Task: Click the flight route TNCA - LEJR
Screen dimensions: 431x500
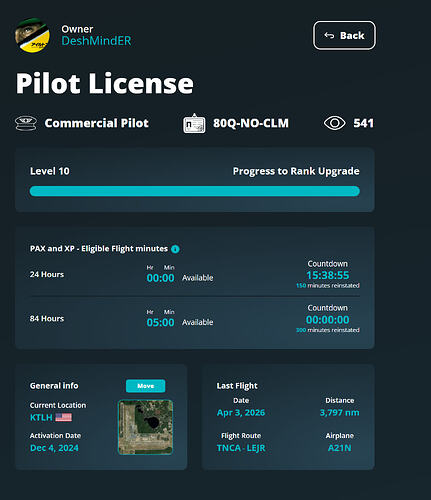Action: pyautogui.click(x=241, y=448)
